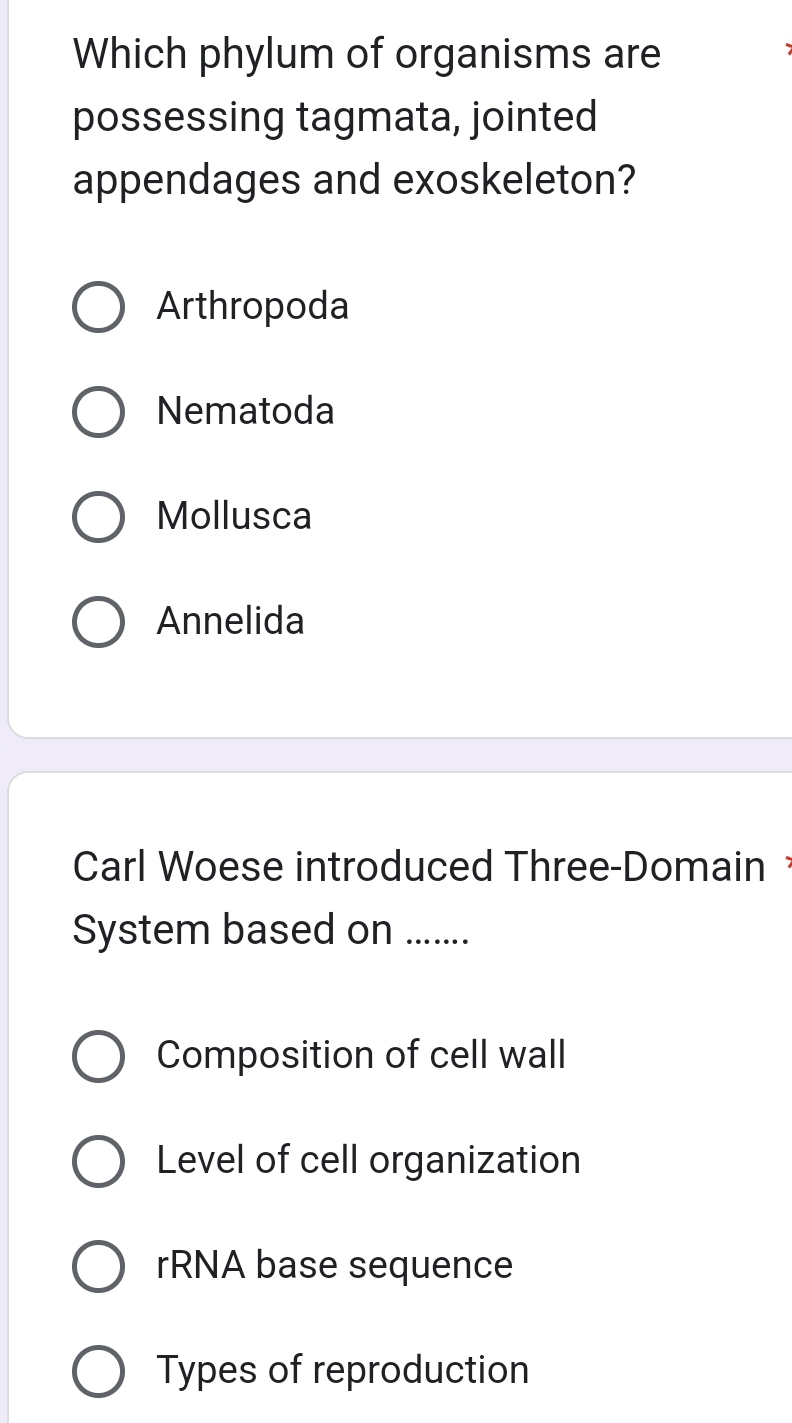Select the Arthropoda radio button
This screenshot has height=1423, width=792.
pyautogui.click(x=98, y=307)
